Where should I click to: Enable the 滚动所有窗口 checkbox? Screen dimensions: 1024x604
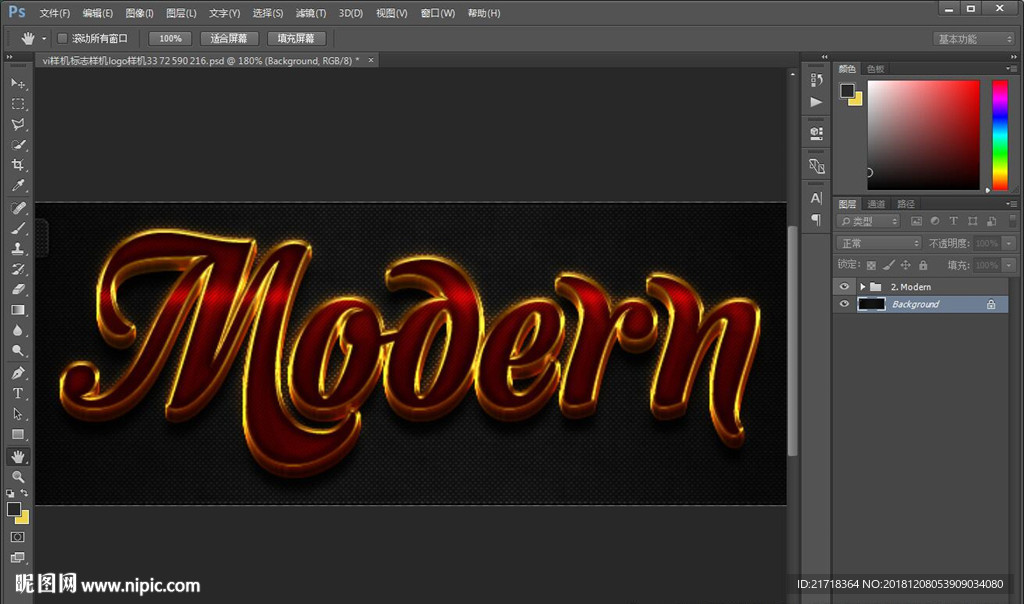pyautogui.click(x=62, y=38)
